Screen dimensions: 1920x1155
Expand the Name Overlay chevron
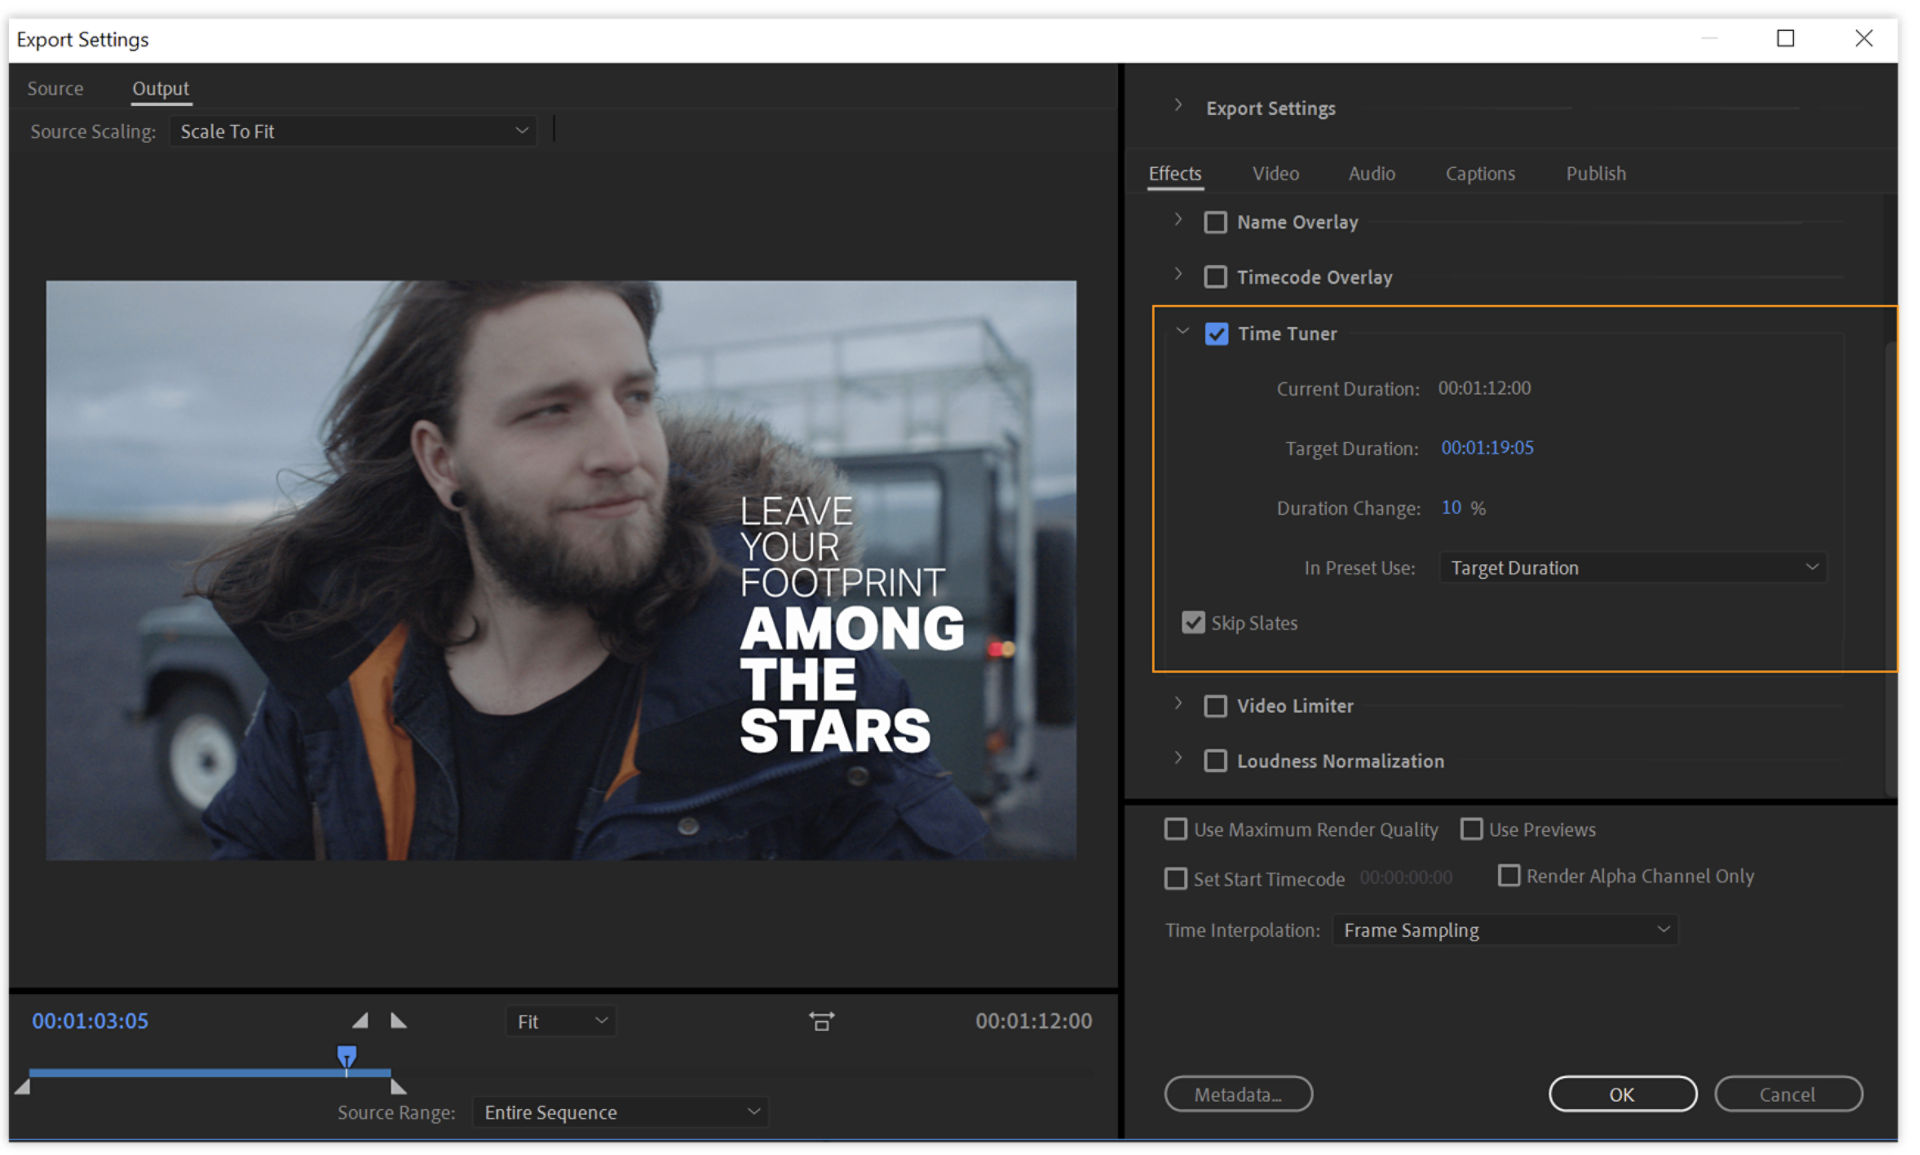1178,221
